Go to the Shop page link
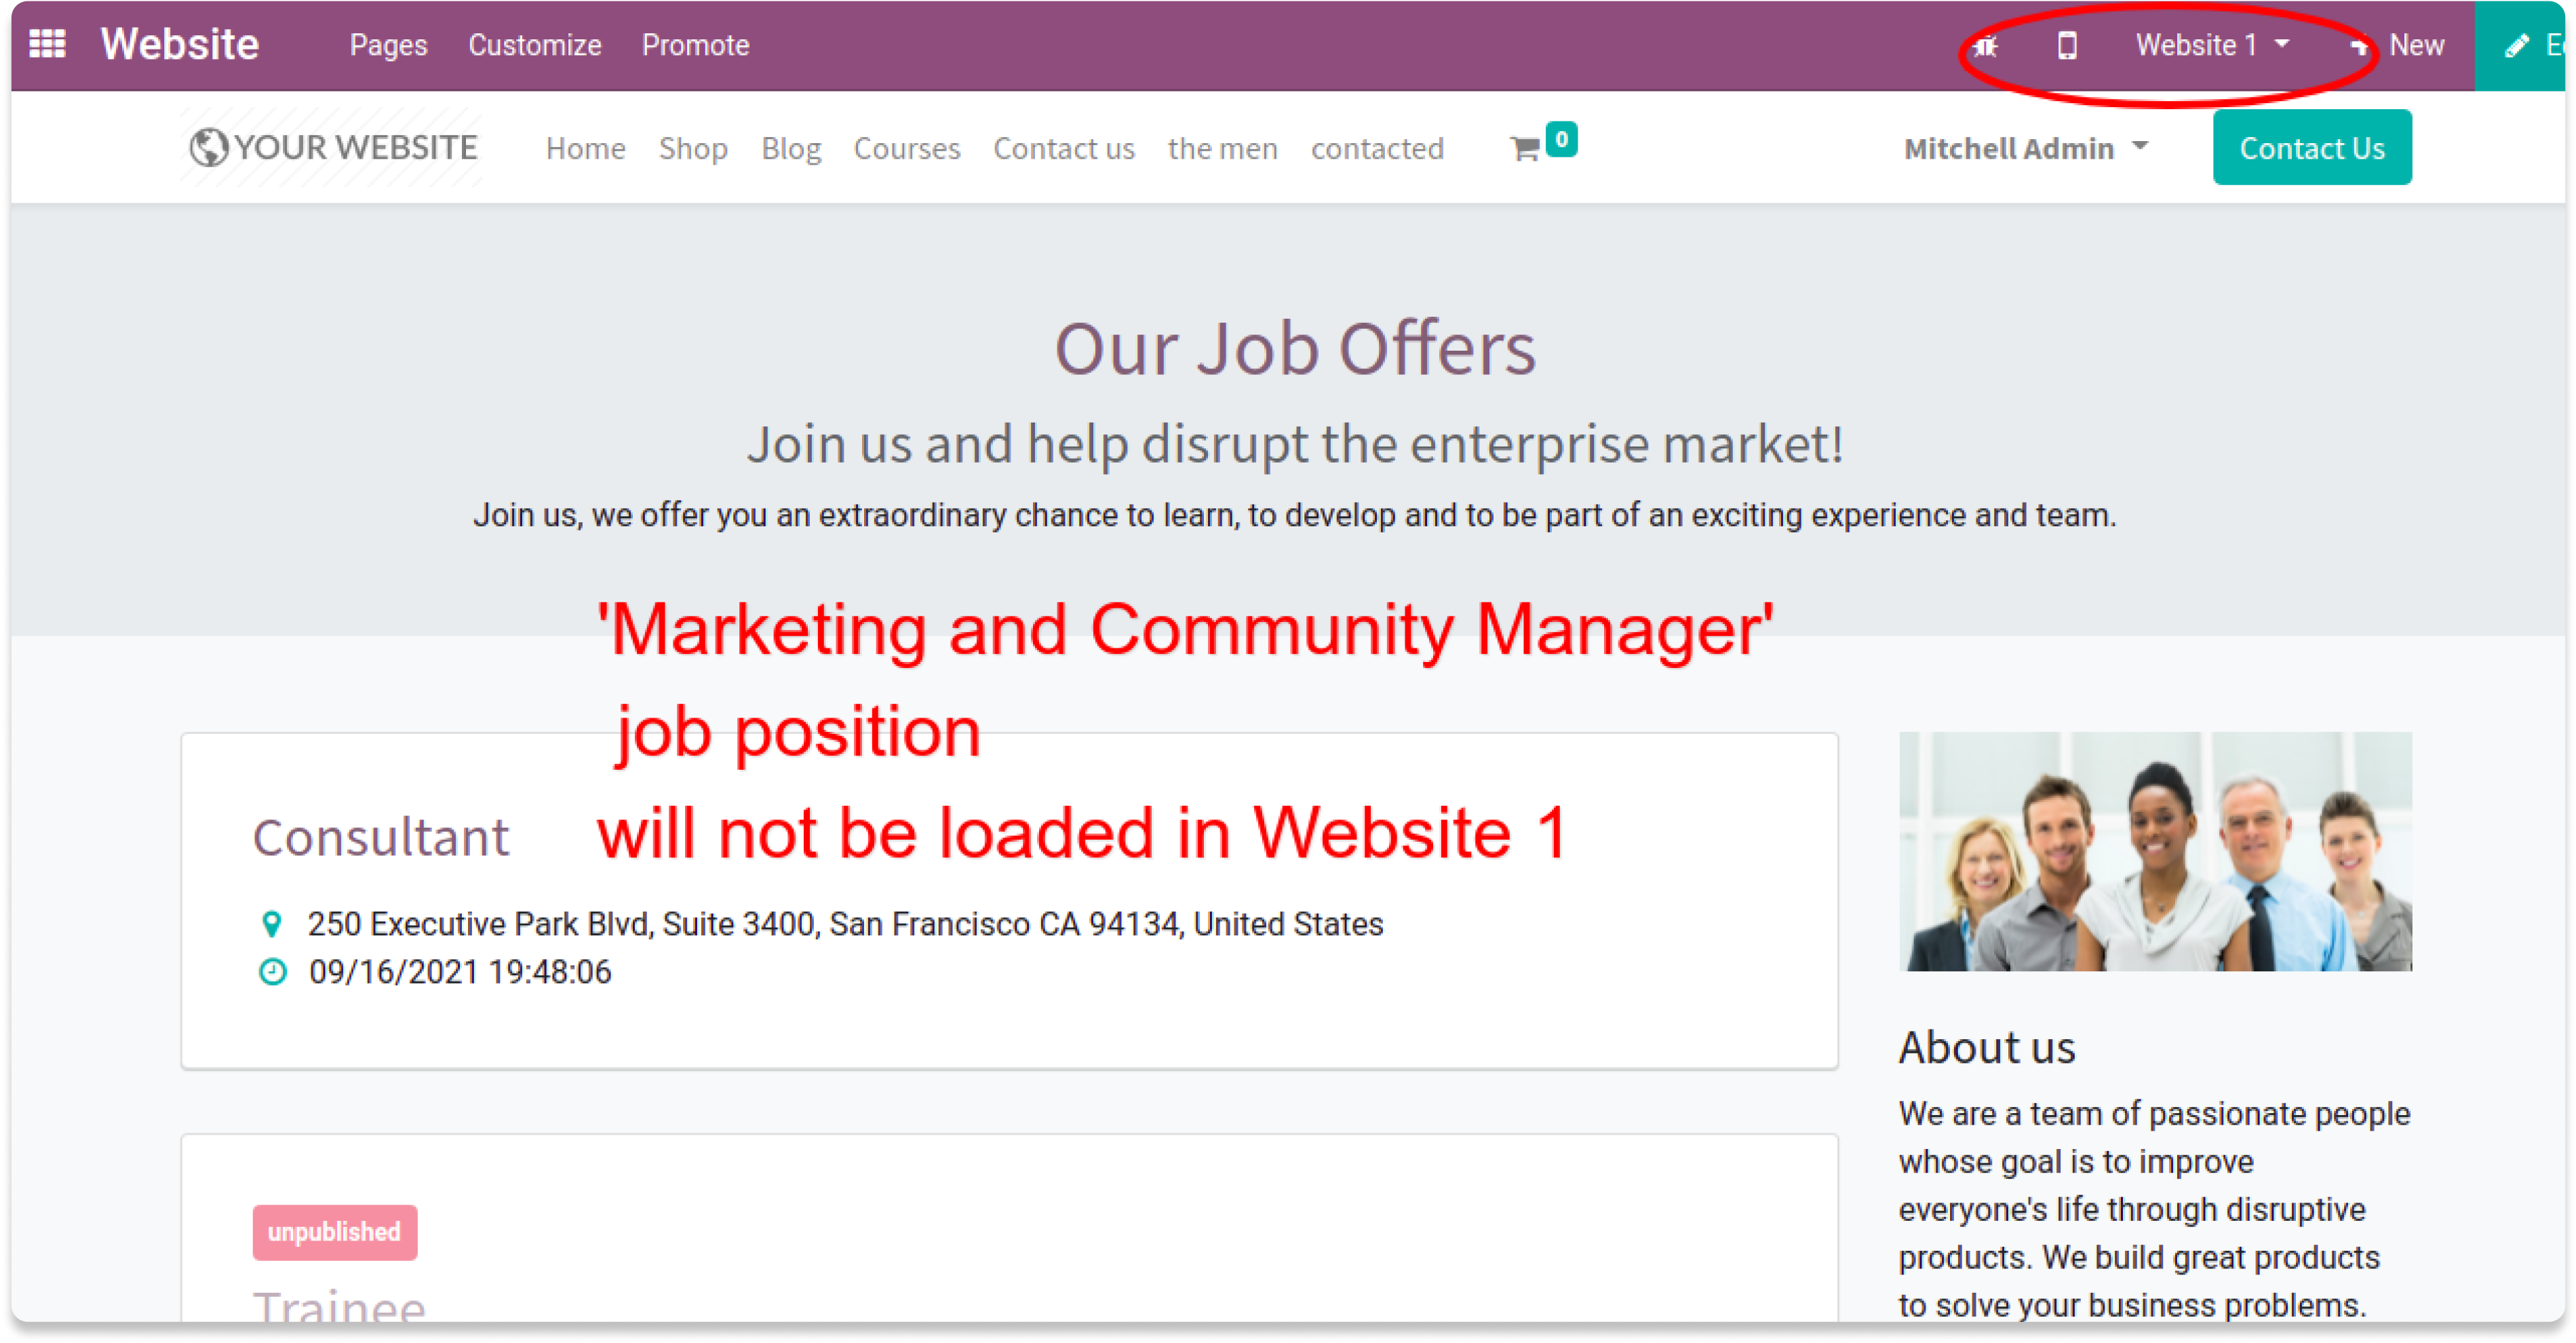Image resolution: width=2576 pixels, height=1343 pixels. coord(692,148)
